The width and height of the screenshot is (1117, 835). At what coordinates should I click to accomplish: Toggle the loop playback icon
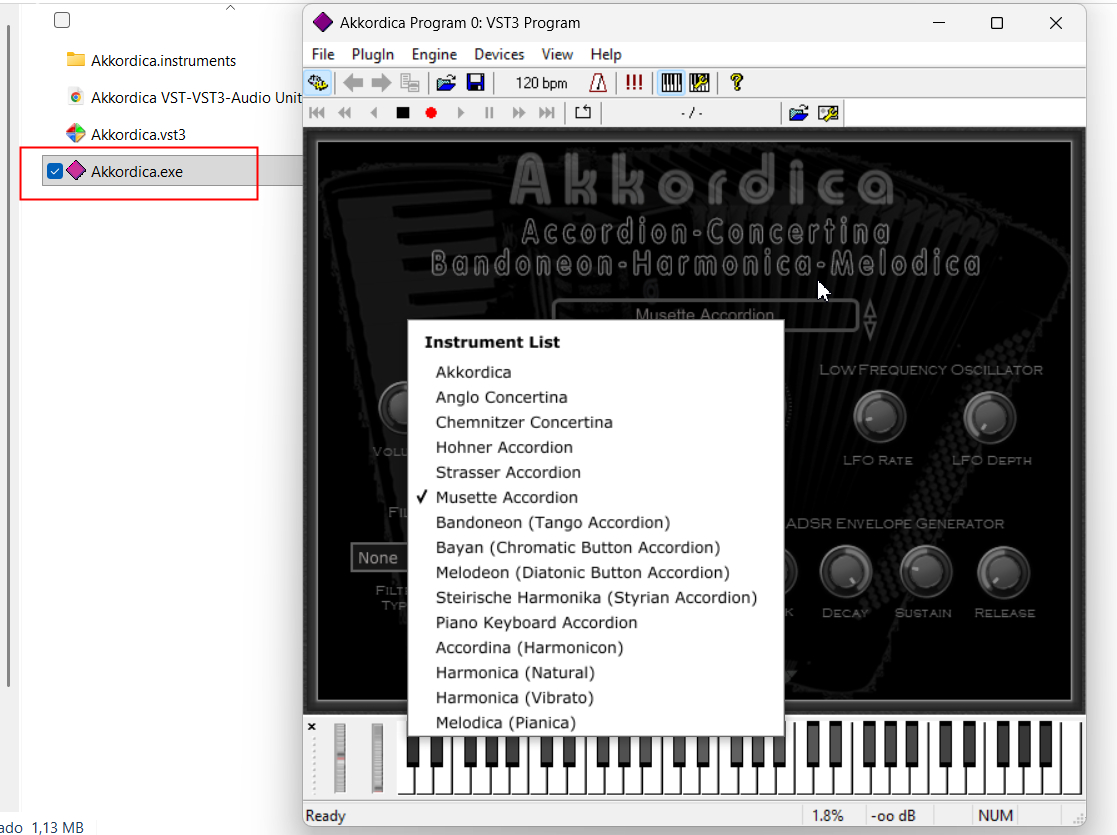[x=583, y=112]
